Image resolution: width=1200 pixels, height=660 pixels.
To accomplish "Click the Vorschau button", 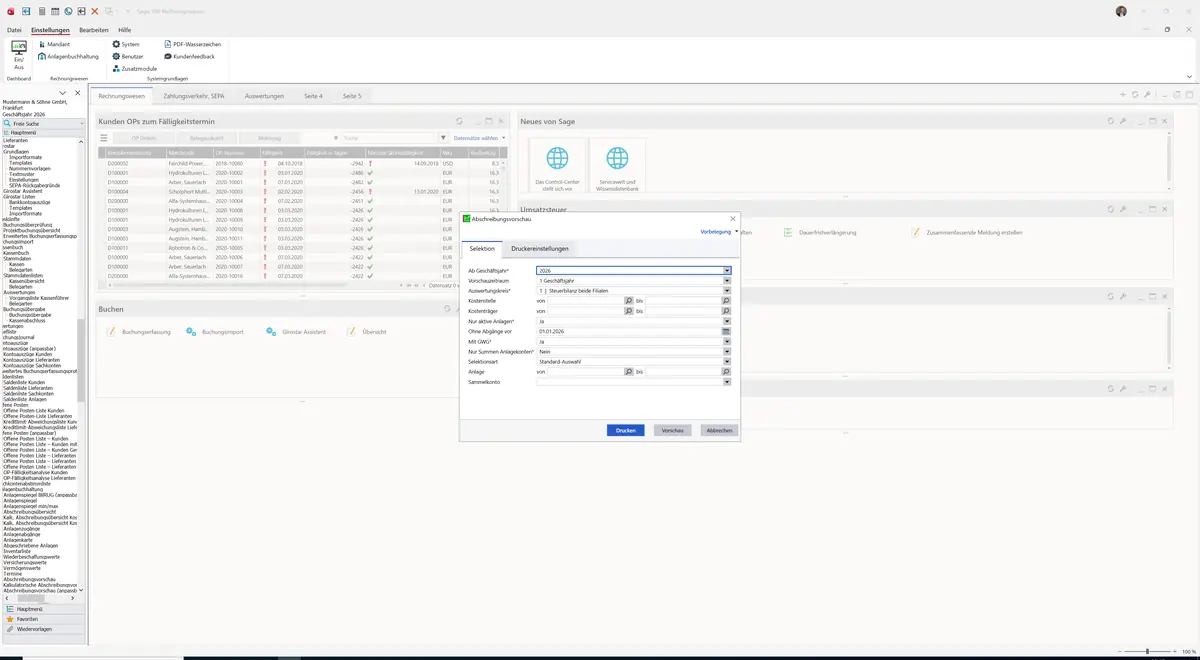I will [674, 430].
